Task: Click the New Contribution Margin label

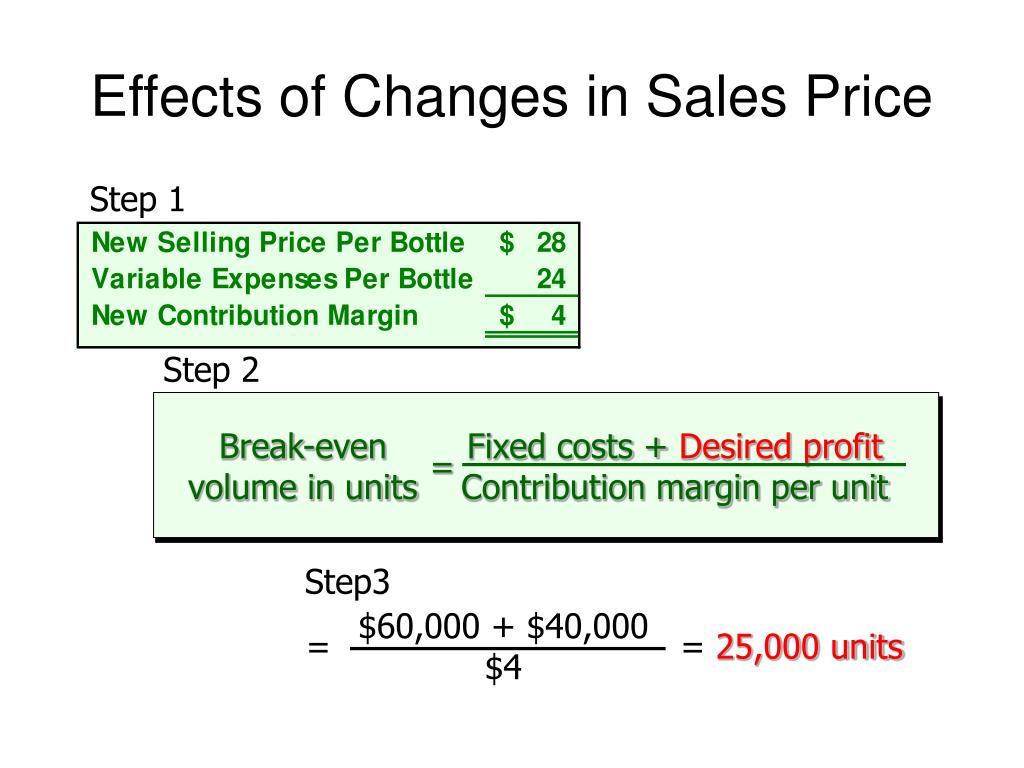Action: pos(255,315)
